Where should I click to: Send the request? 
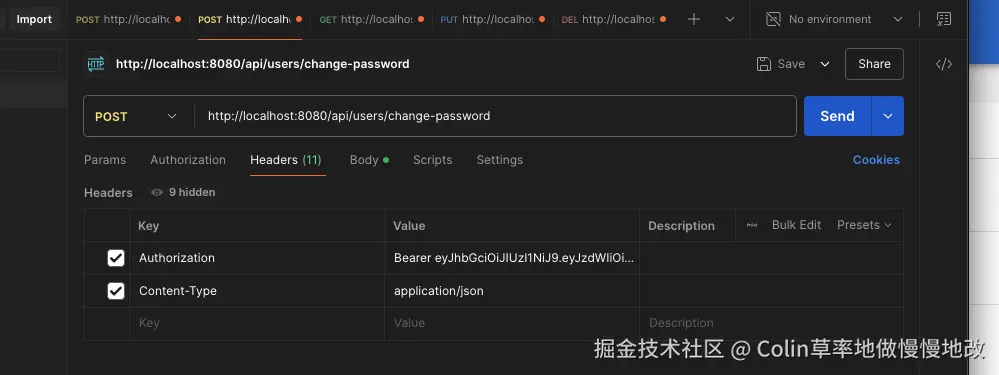coord(837,116)
